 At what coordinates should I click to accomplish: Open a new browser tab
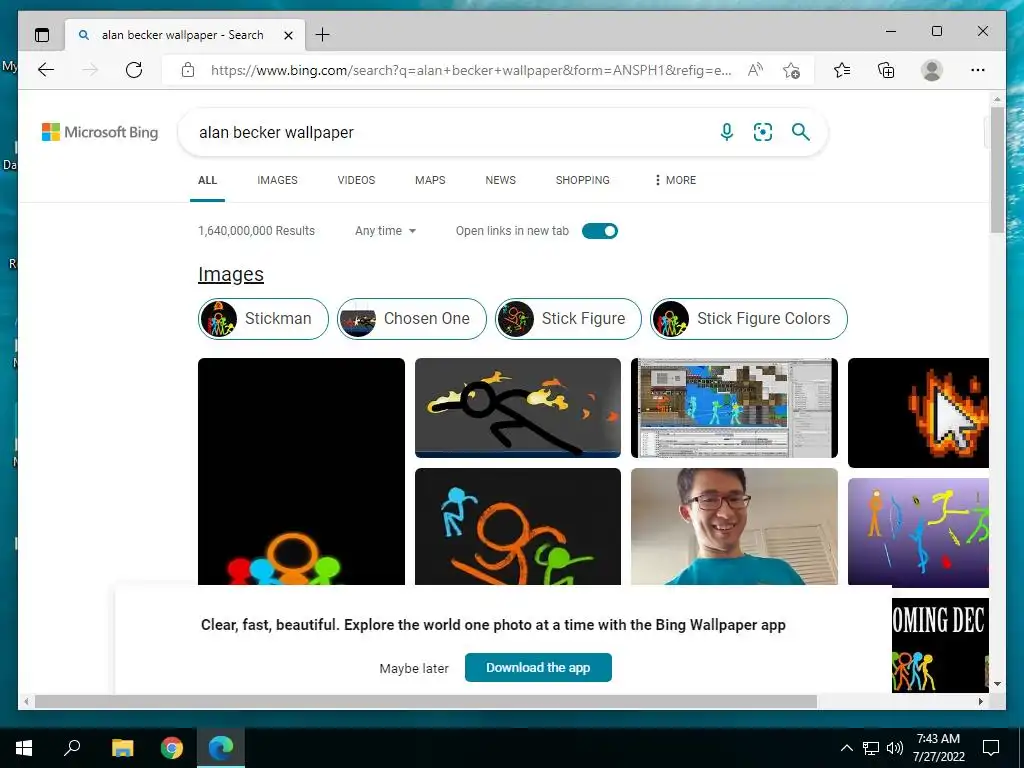click(323, 35)
